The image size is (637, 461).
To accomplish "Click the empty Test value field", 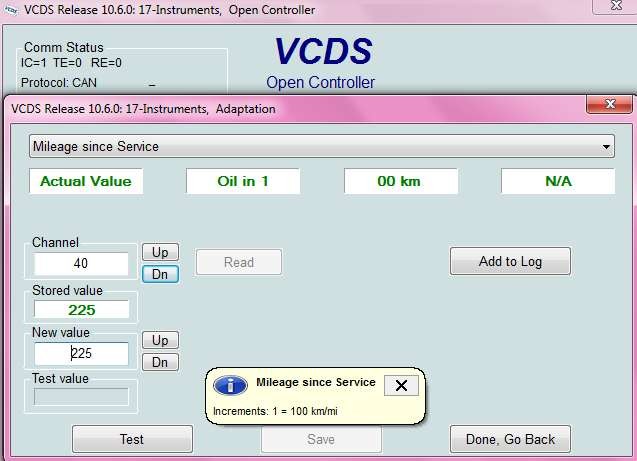I will pos(81,397).
